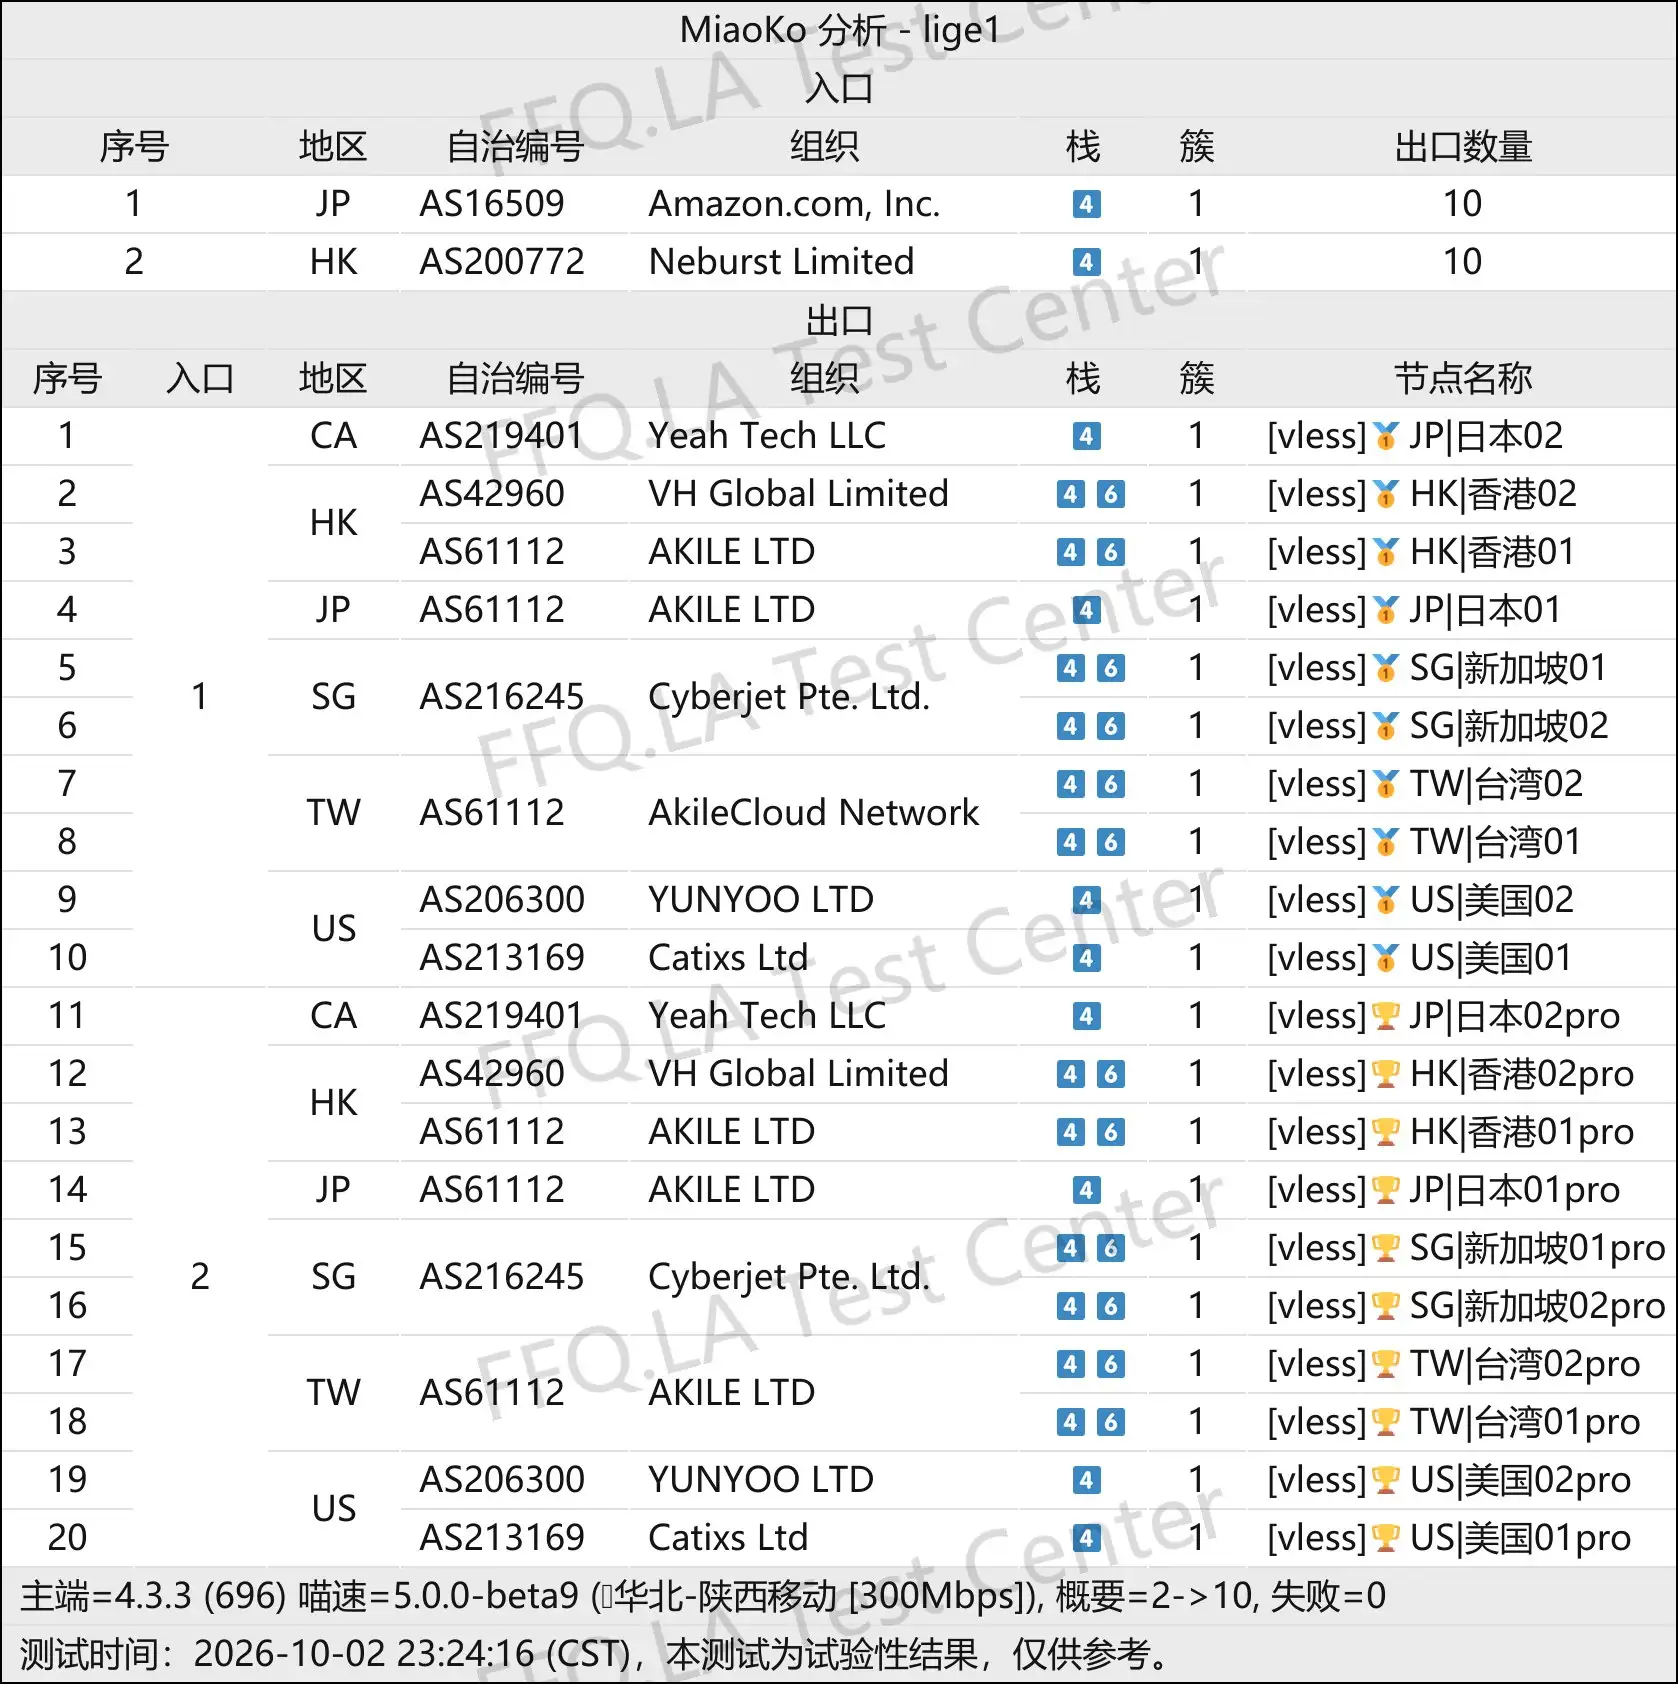Select the IPv6 badge in the SG|新加坡02pro row
Image resolution: width=1678 pixels, height=1684 pixels.
(x=1110, y=1306)
